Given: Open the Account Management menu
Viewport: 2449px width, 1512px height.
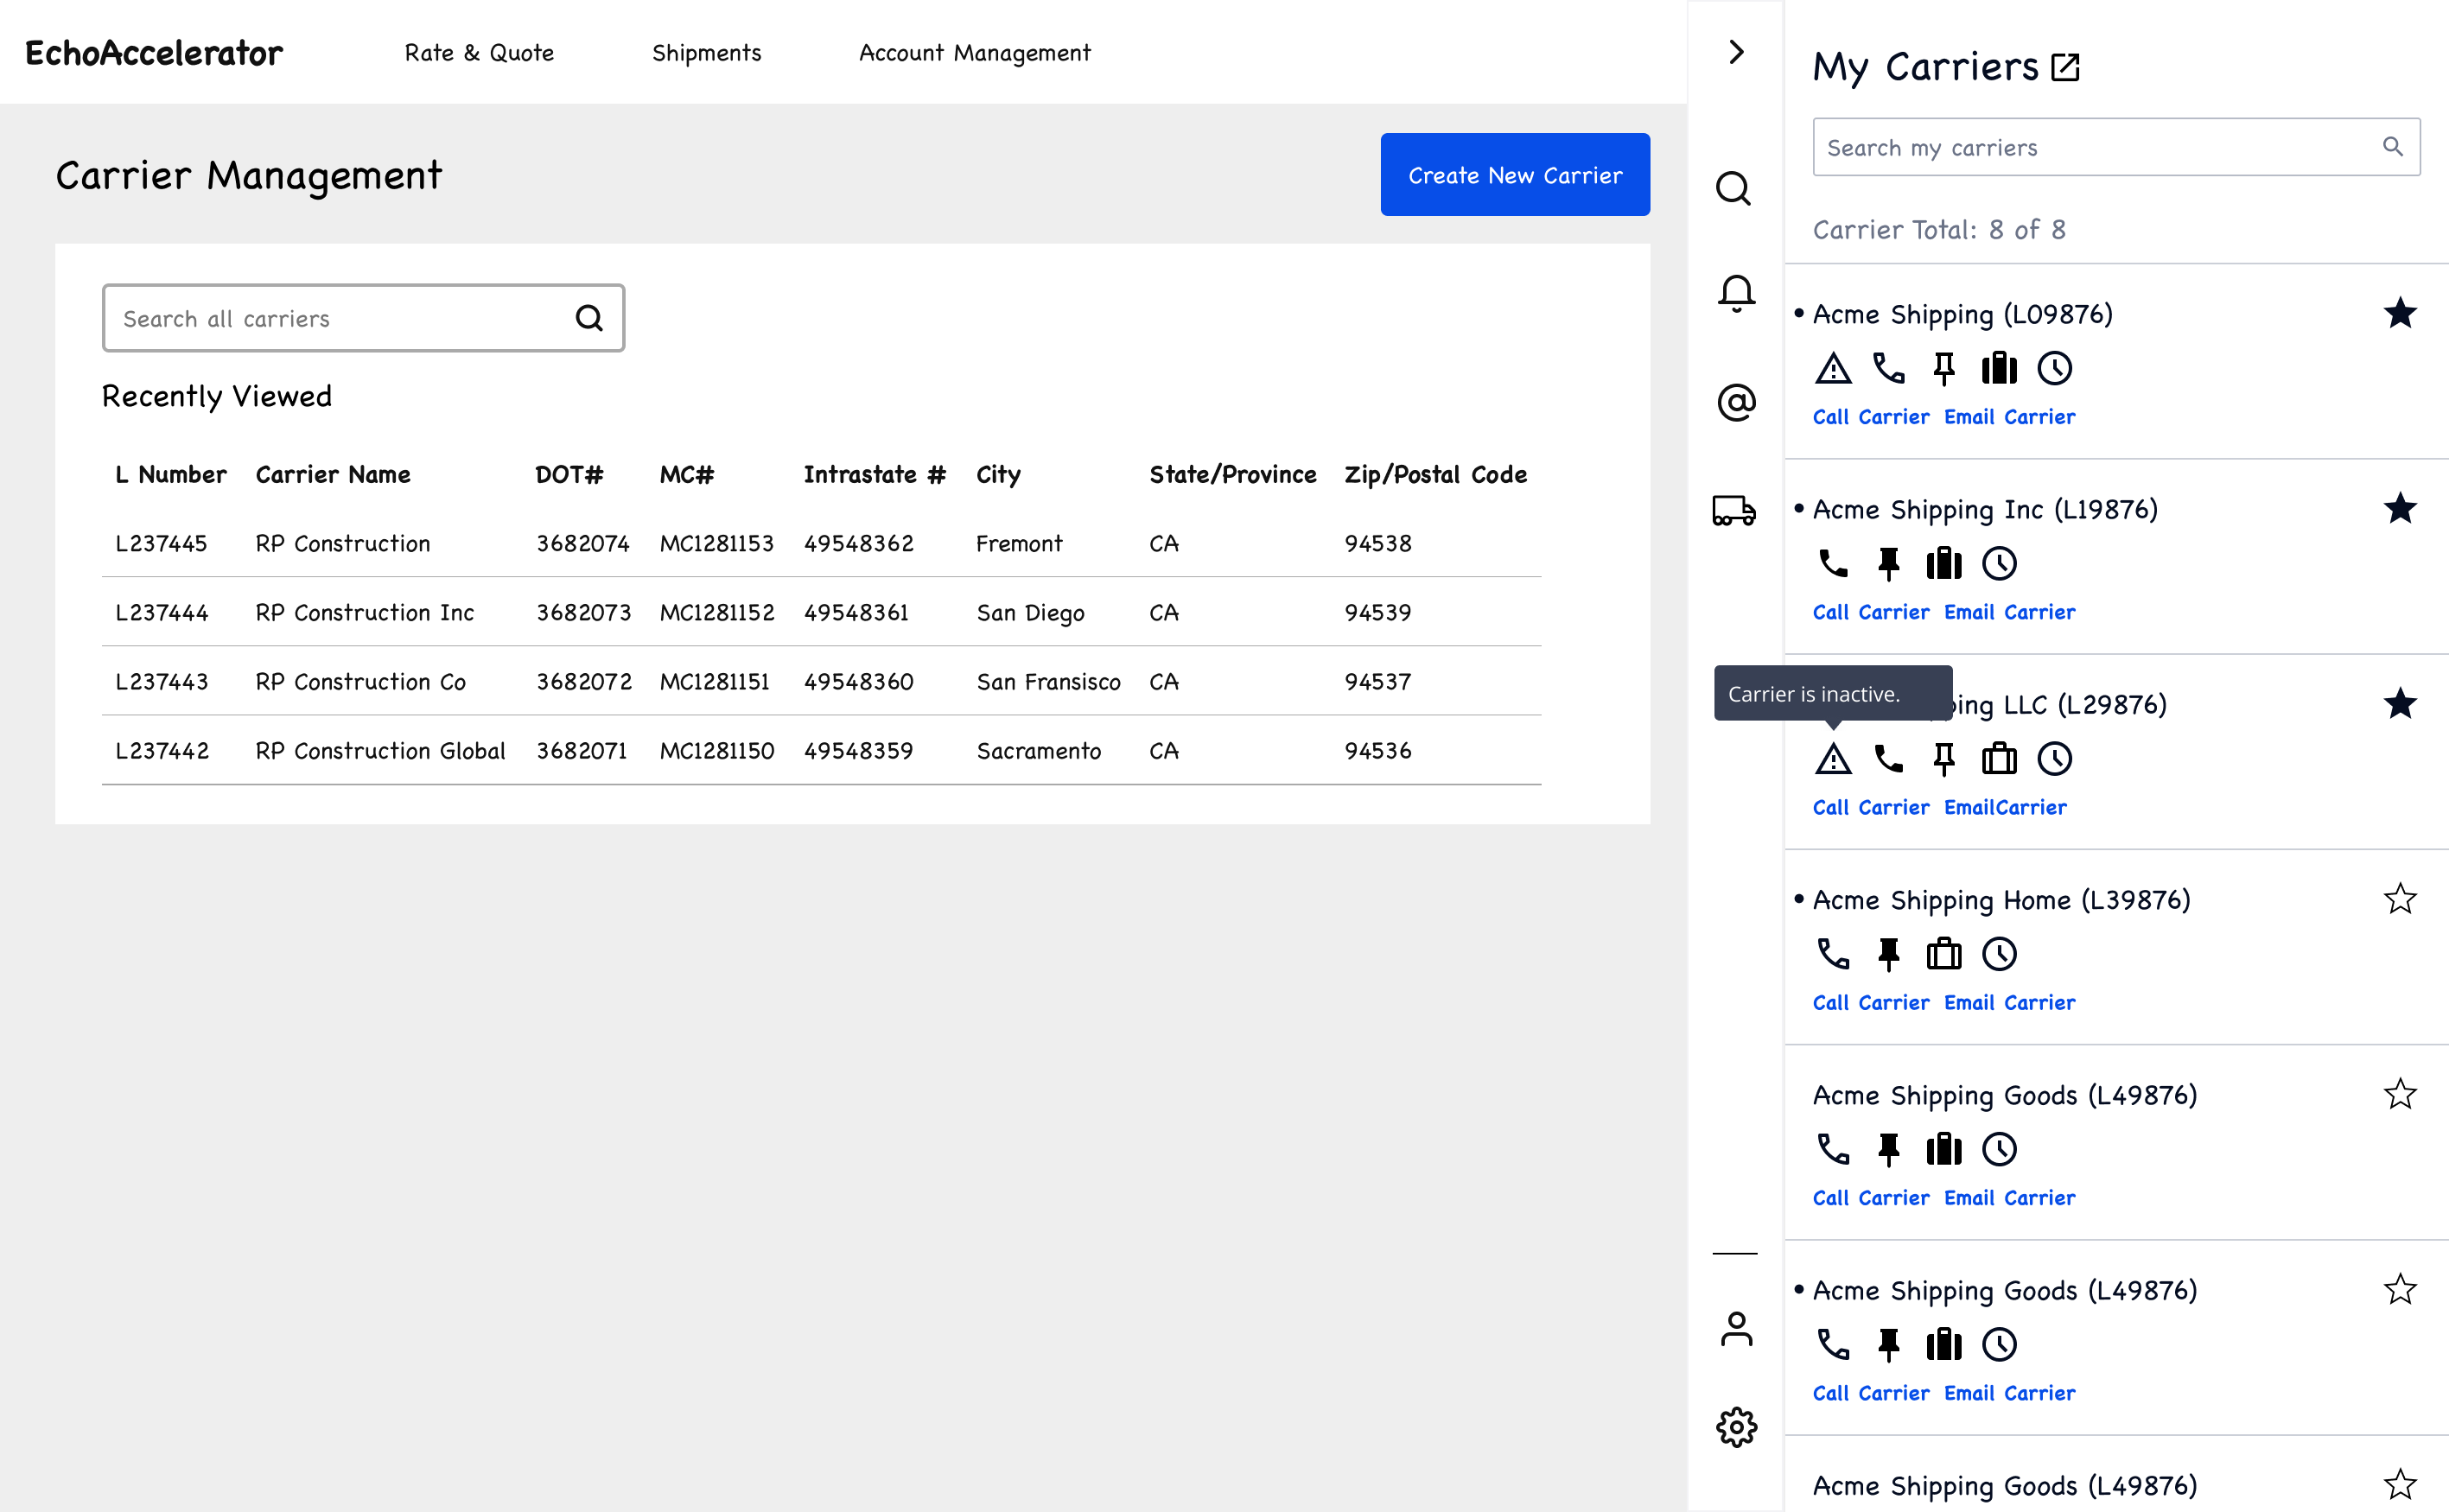Looking at the screenshot, I should tap(974, 53).
